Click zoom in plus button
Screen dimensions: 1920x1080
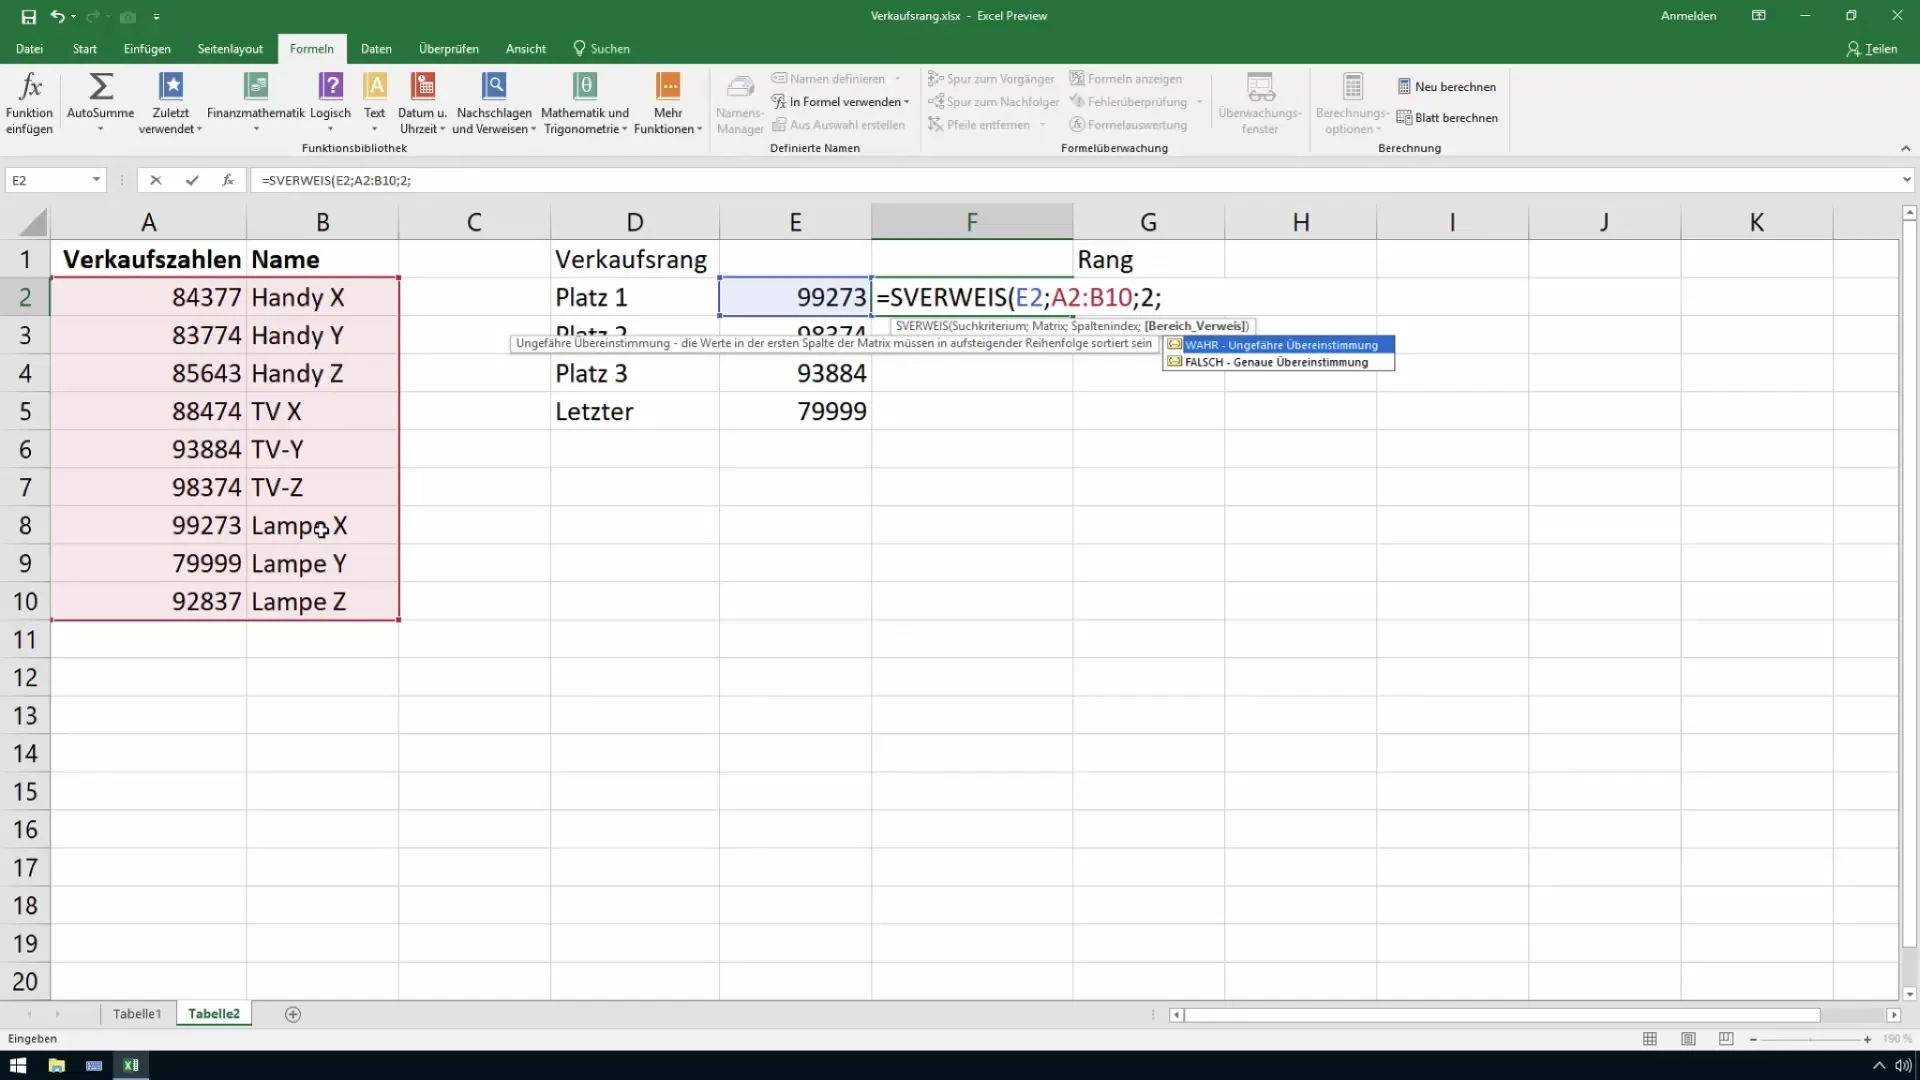click(1866, 1040)
